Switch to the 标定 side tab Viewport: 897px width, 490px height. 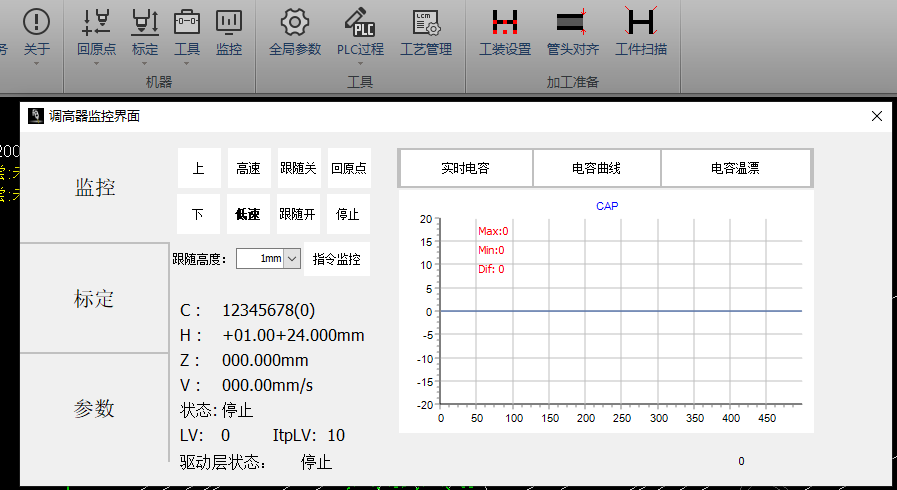(95, 298)
